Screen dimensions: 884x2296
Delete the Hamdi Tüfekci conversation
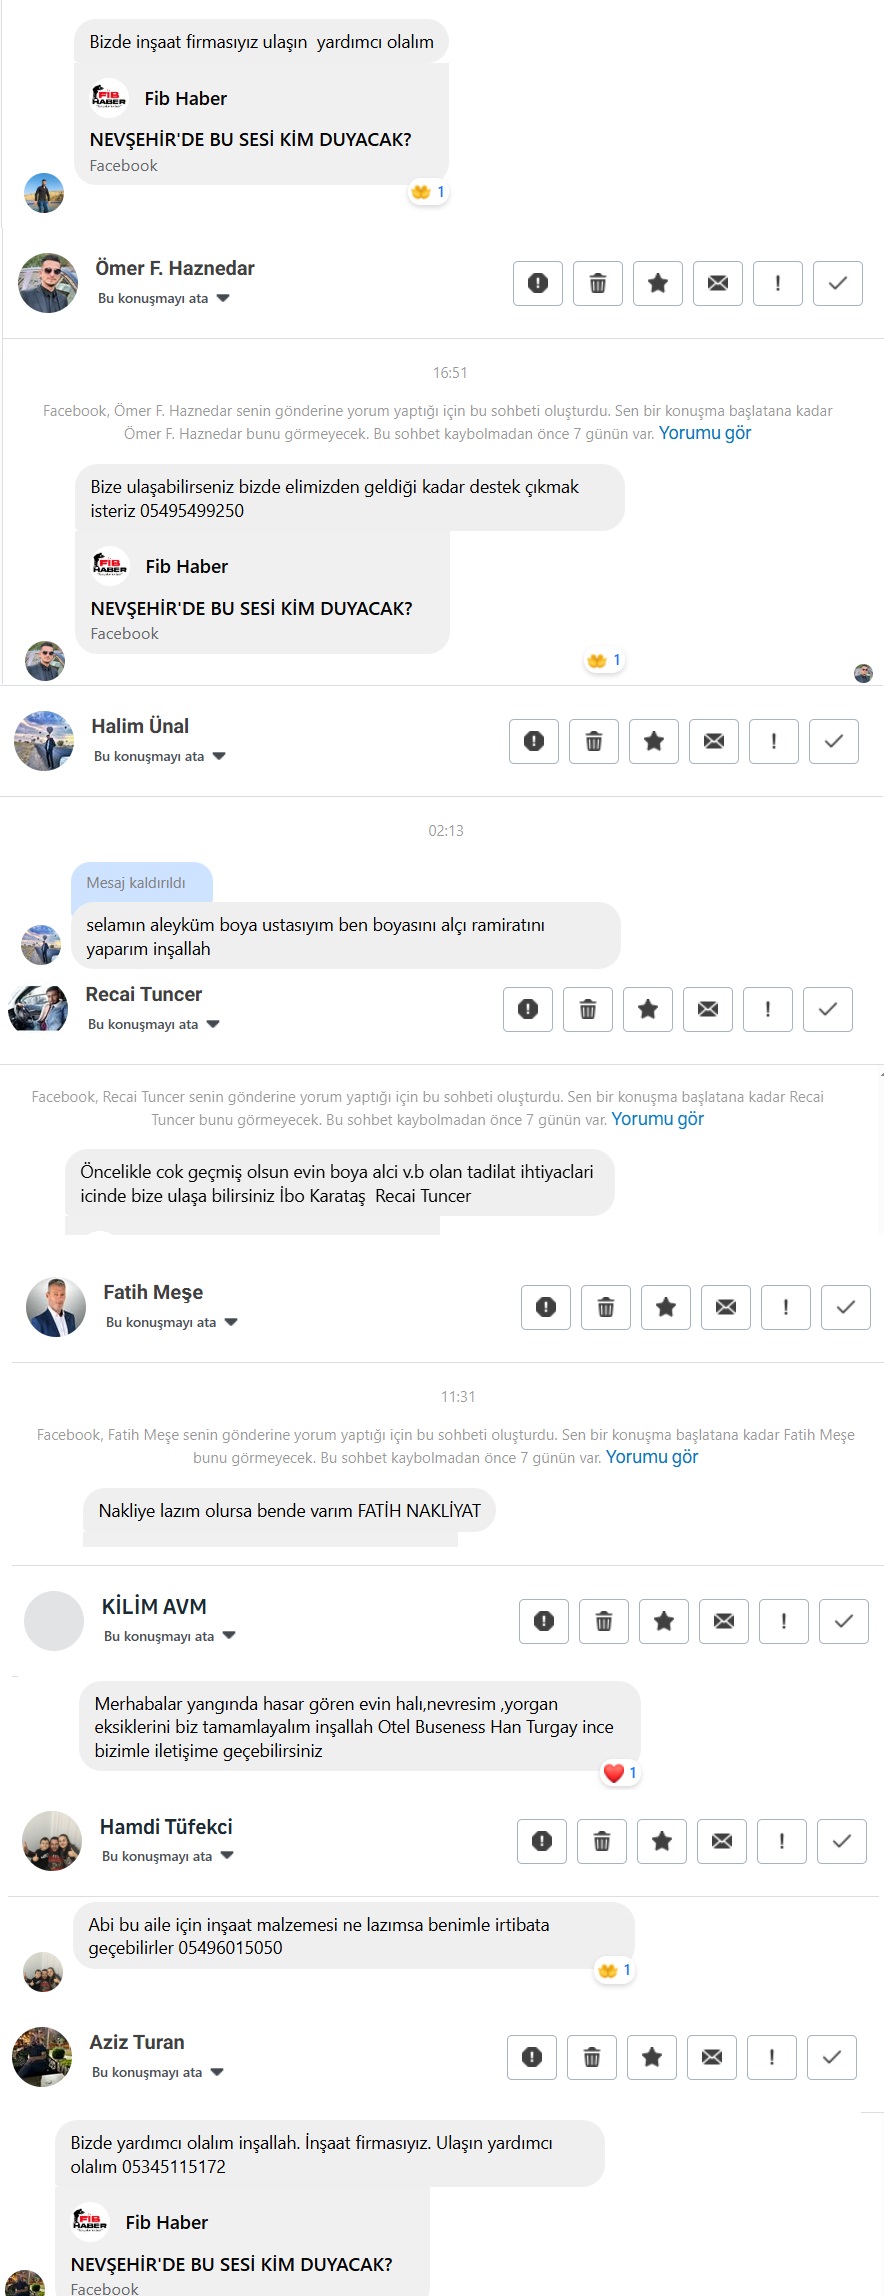pos(602,1841)
